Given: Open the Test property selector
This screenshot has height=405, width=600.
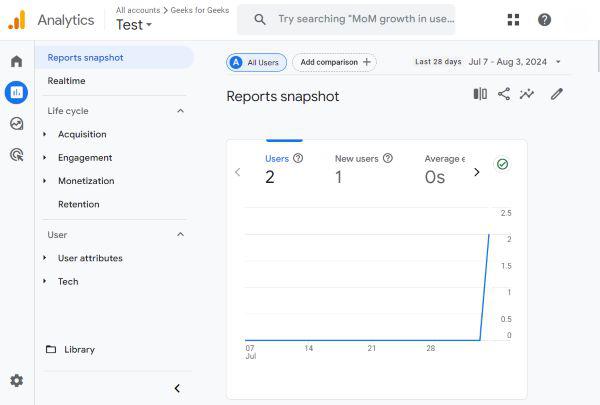Looking at the screenshot, I should pyautogui.click(x=134, y=25).
